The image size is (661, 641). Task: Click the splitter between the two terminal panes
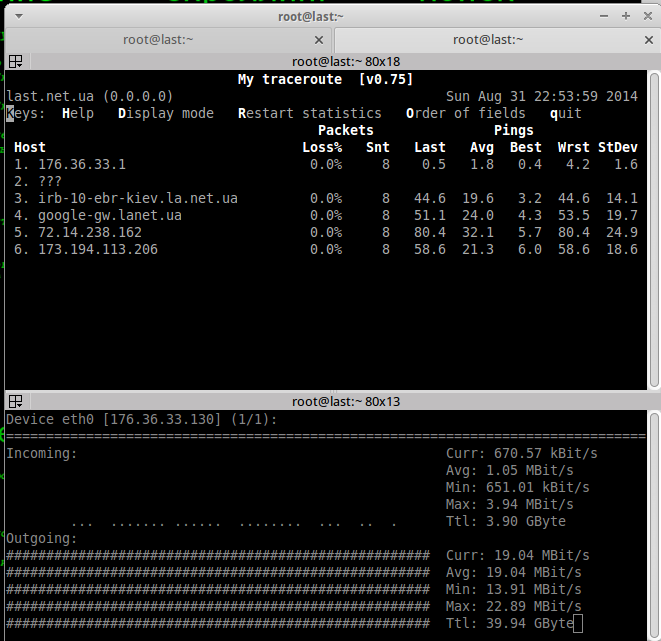[x=330, y=389]
